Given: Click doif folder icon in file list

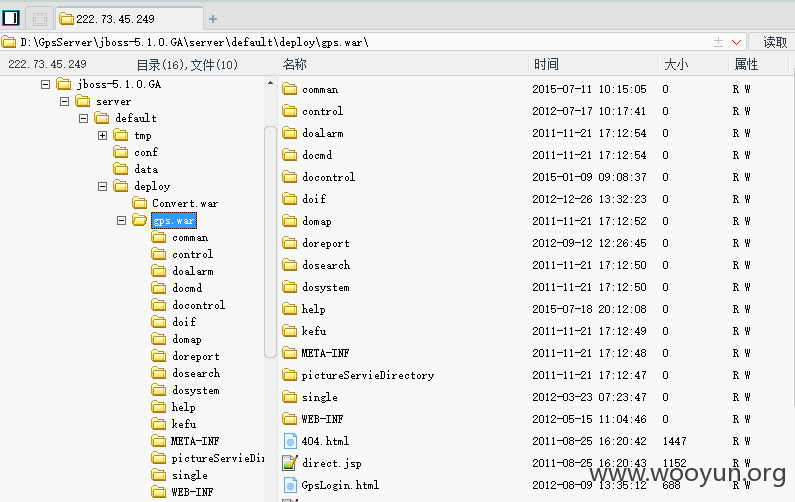Looking at the screenshot, I should 290,199.
